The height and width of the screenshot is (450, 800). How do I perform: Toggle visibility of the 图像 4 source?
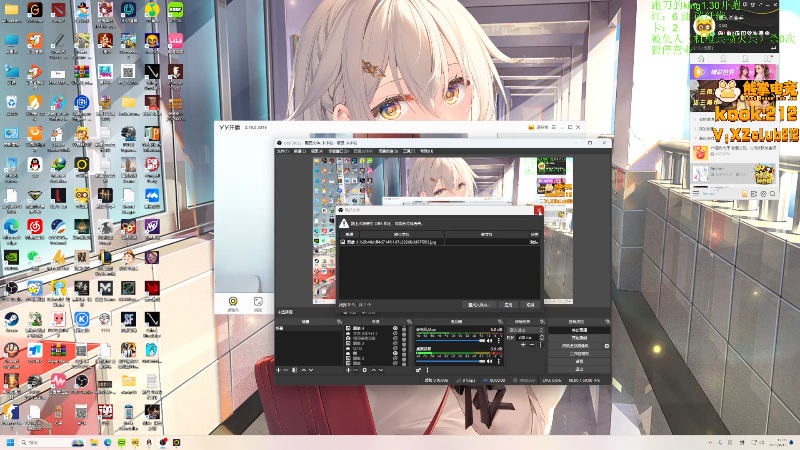point(395,328)
